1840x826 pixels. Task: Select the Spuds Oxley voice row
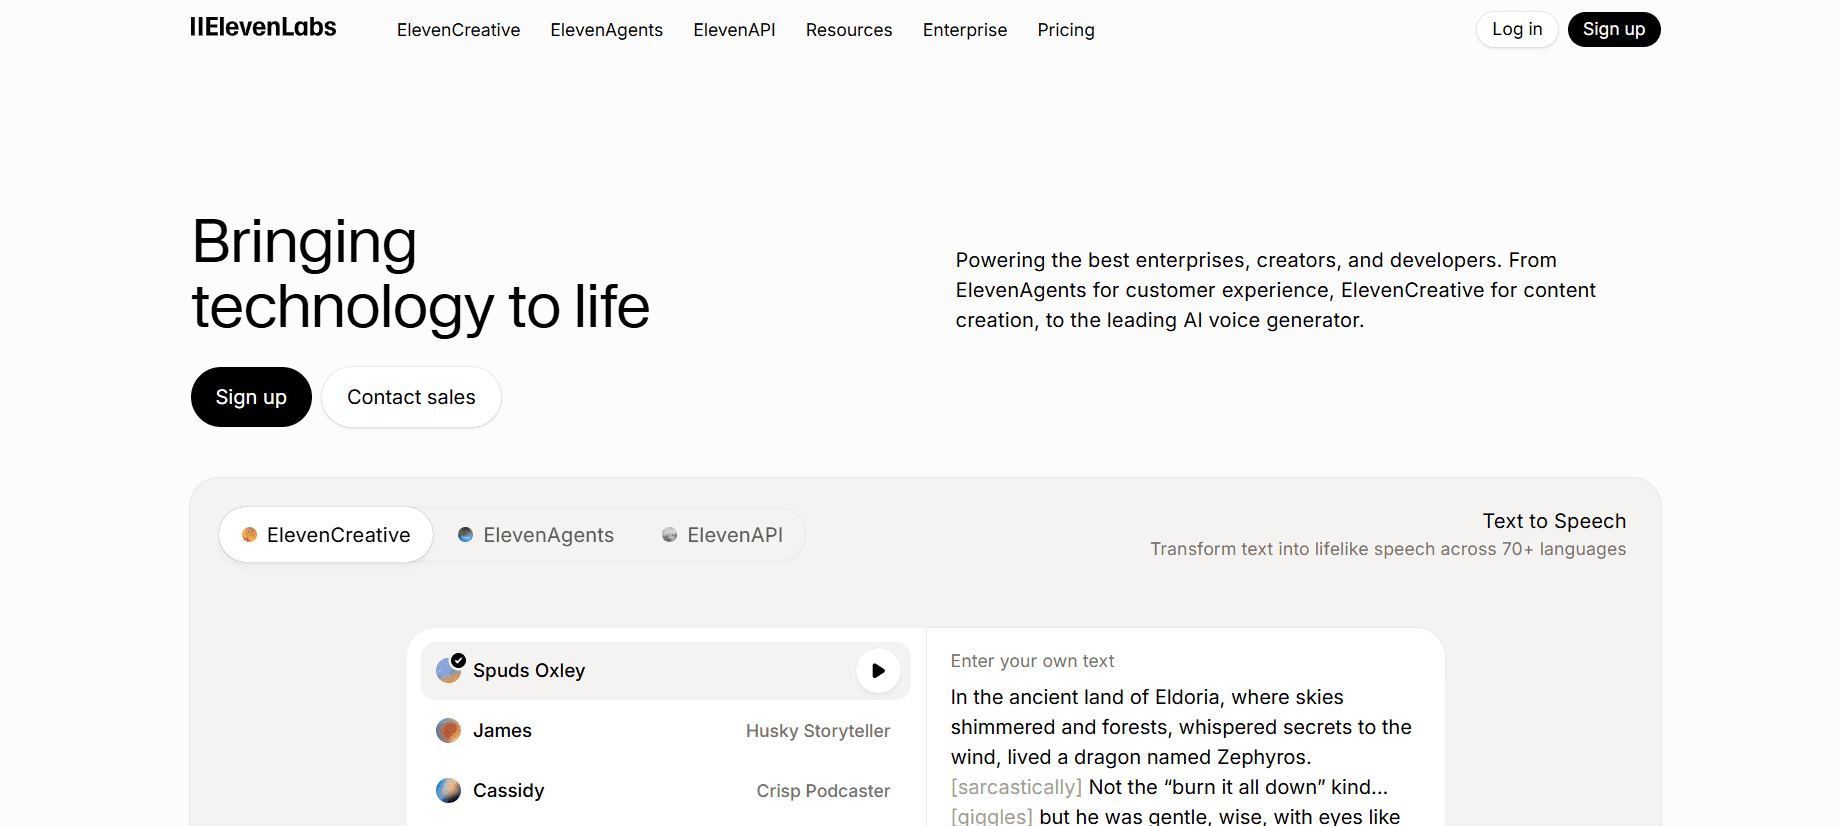[665, 671]
